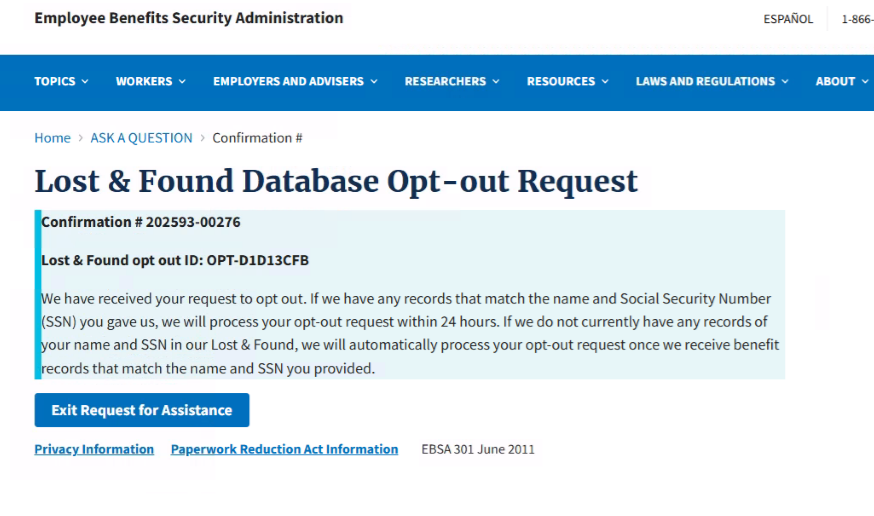Open the RESEARCHERS menu
Screen dimensions: 874x516
pyautogui.click(x=452, y=82)
